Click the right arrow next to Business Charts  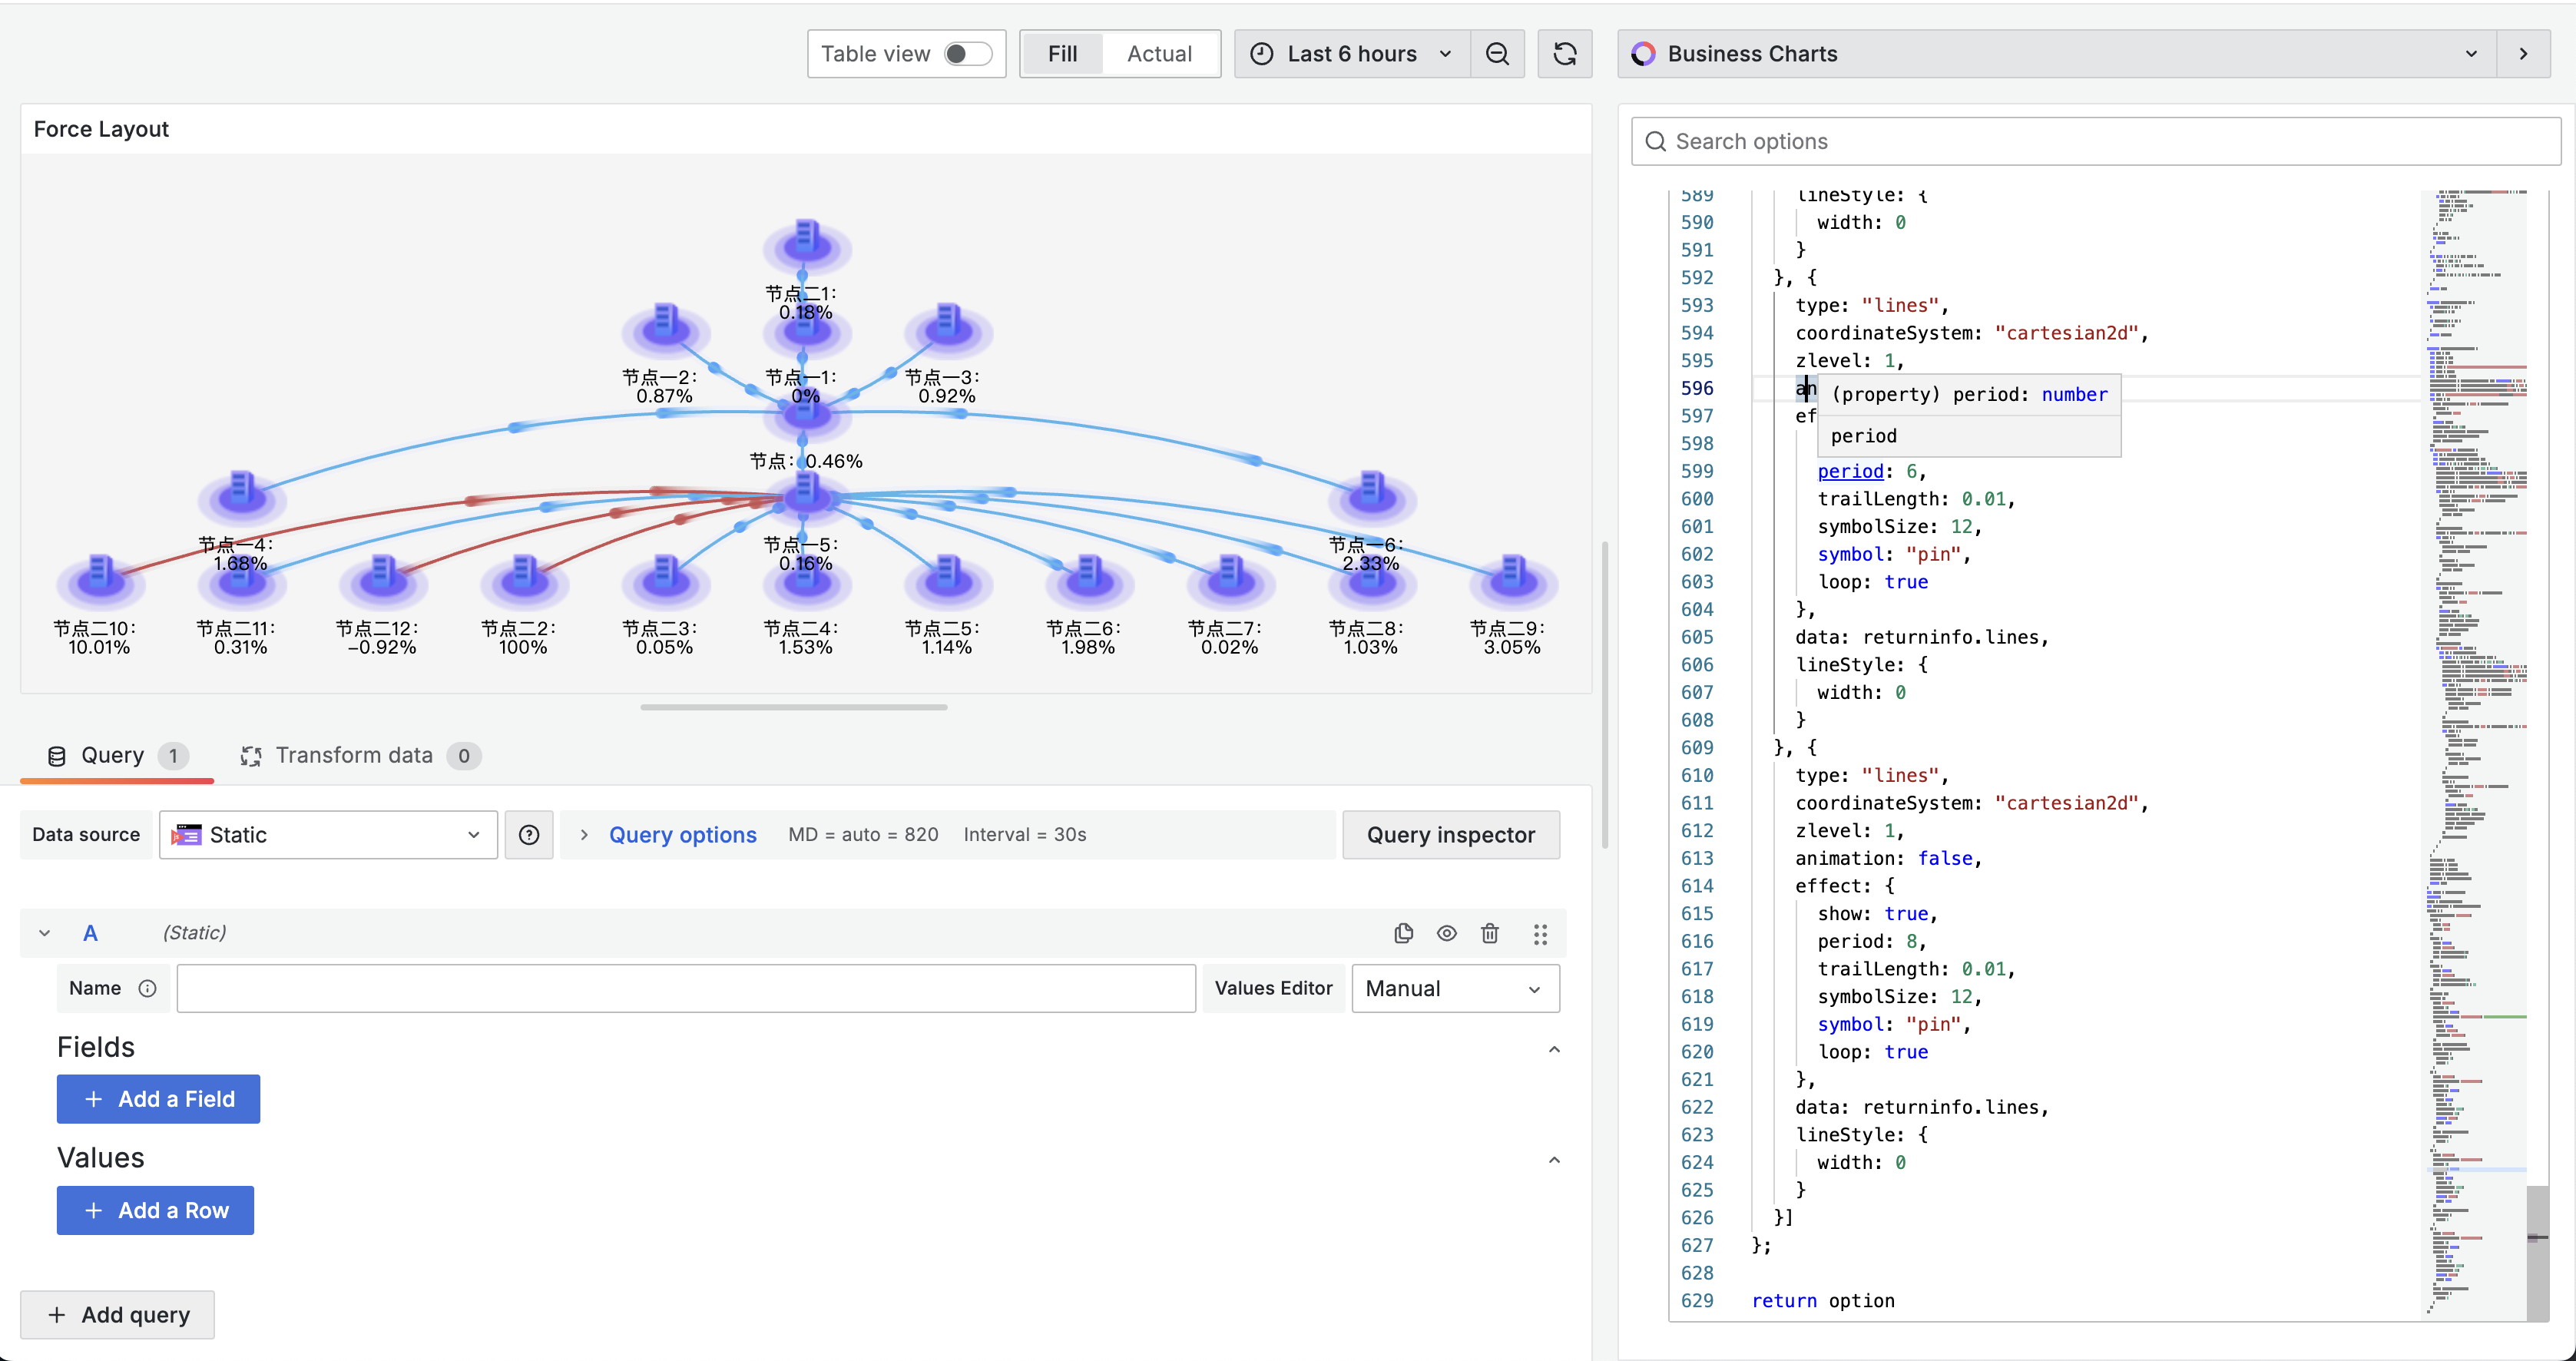[2523, 54]
